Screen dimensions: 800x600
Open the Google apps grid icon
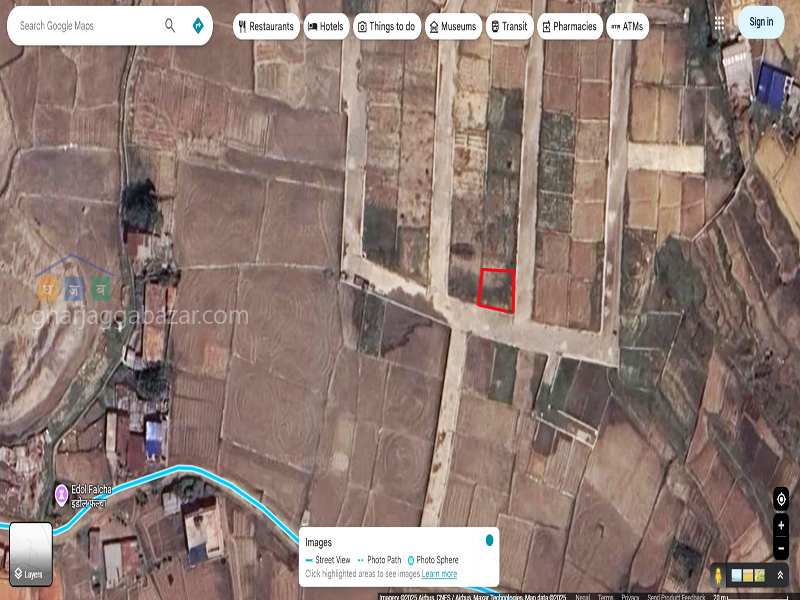(x=721, y=22)
